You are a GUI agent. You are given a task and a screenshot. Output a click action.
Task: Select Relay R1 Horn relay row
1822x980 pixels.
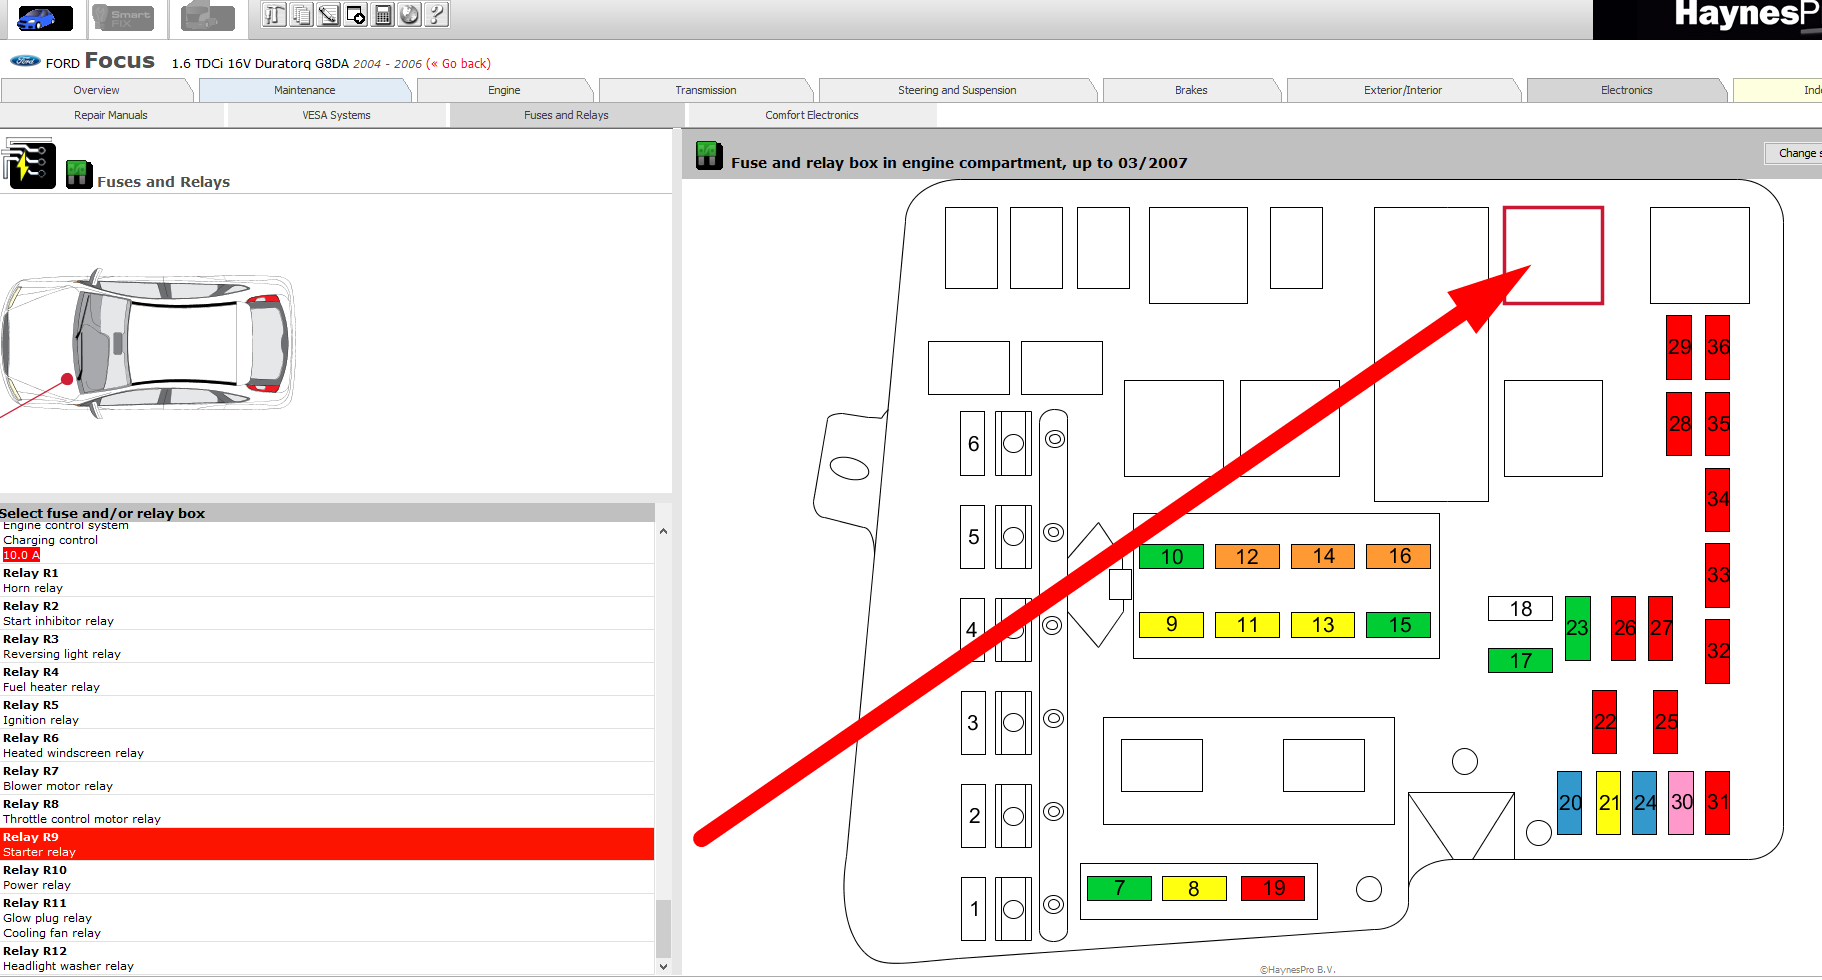click(327, 581)
